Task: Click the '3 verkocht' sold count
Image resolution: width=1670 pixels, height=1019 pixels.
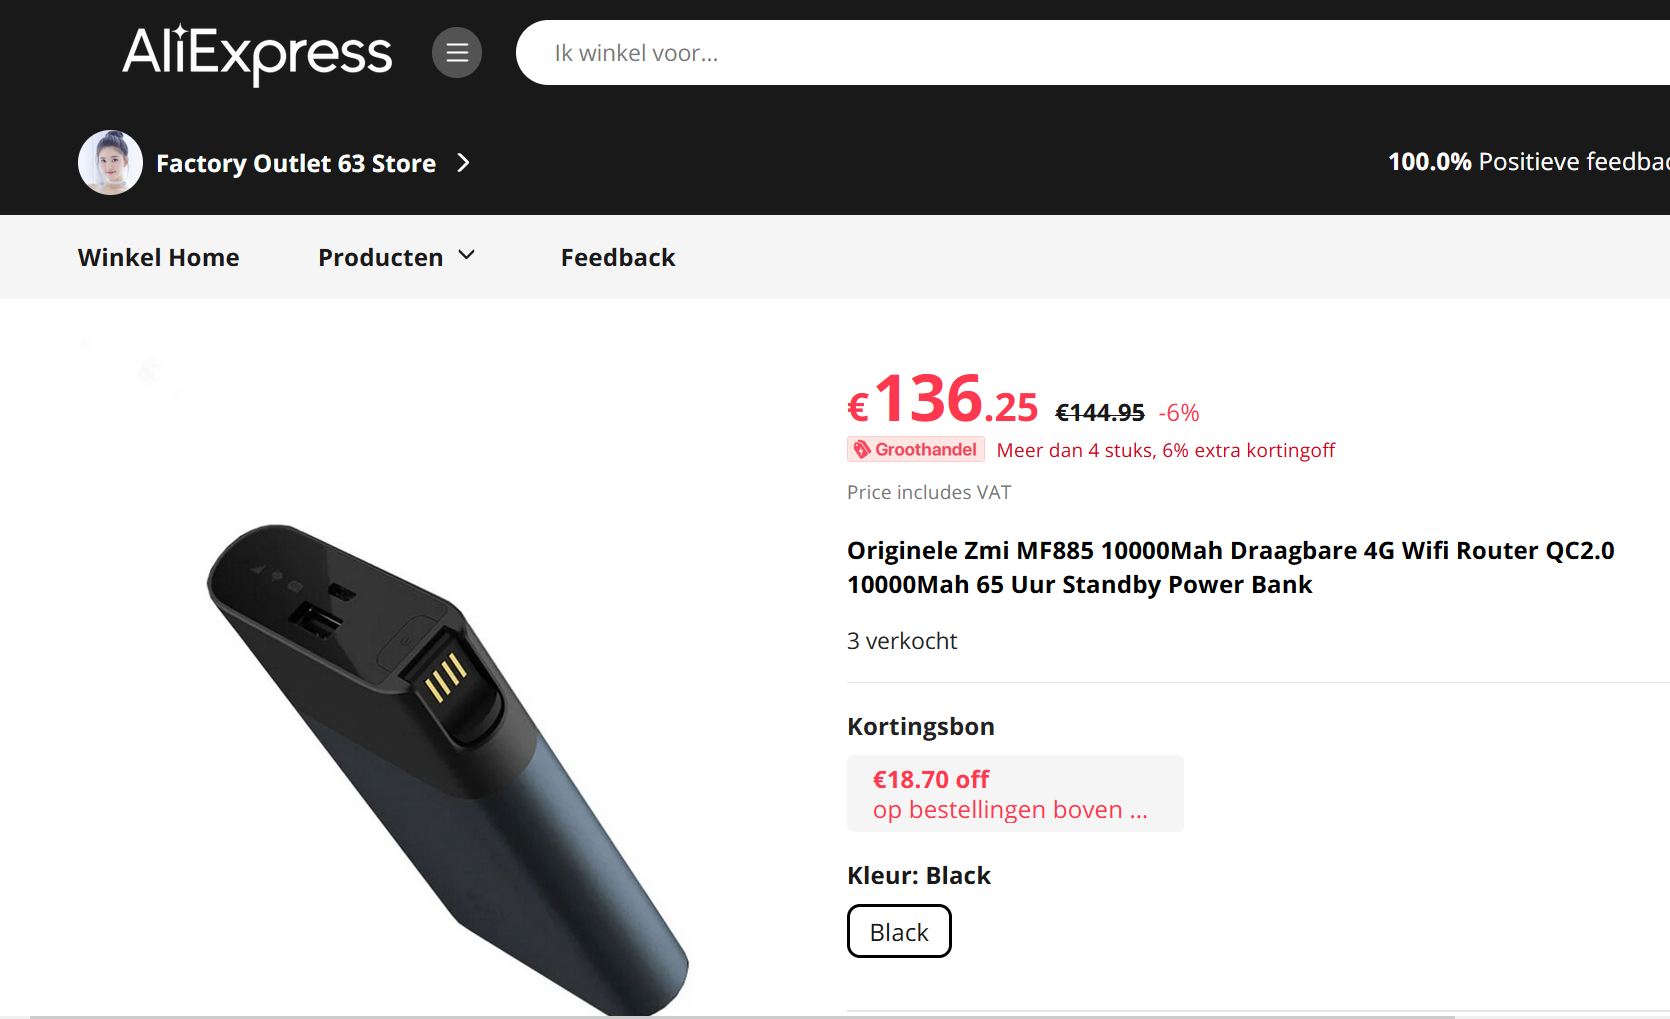Action: (902, 641)
